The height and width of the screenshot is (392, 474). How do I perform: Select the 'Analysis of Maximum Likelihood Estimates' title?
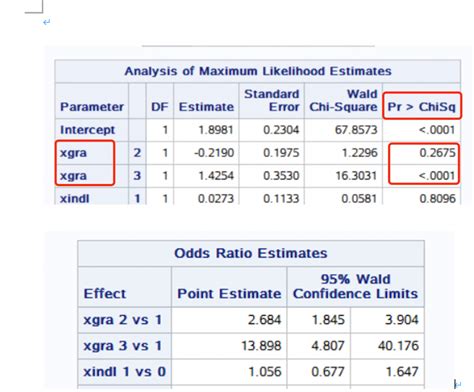258,71
